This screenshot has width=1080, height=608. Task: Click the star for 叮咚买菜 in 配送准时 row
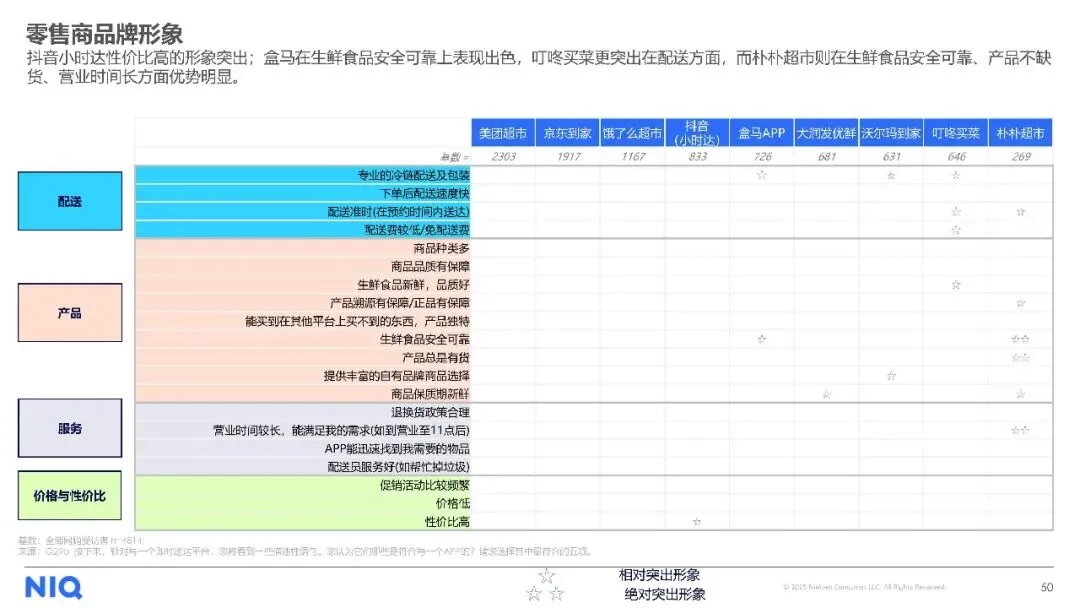955,211
